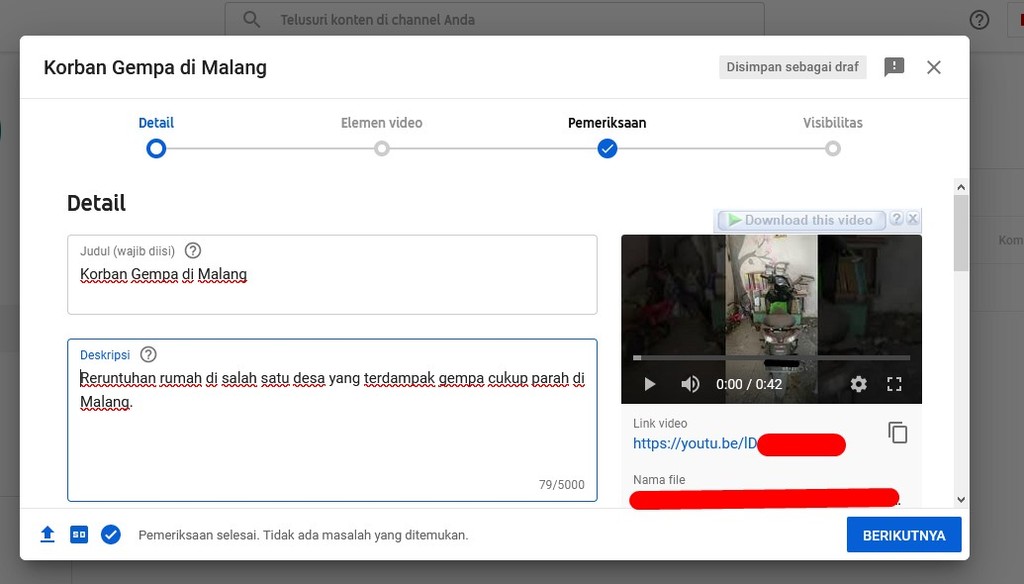Click the scrollbar down arrow
Image resolution: width=1024 pixels, height=584 pixels.
click(x=961, y=500)
